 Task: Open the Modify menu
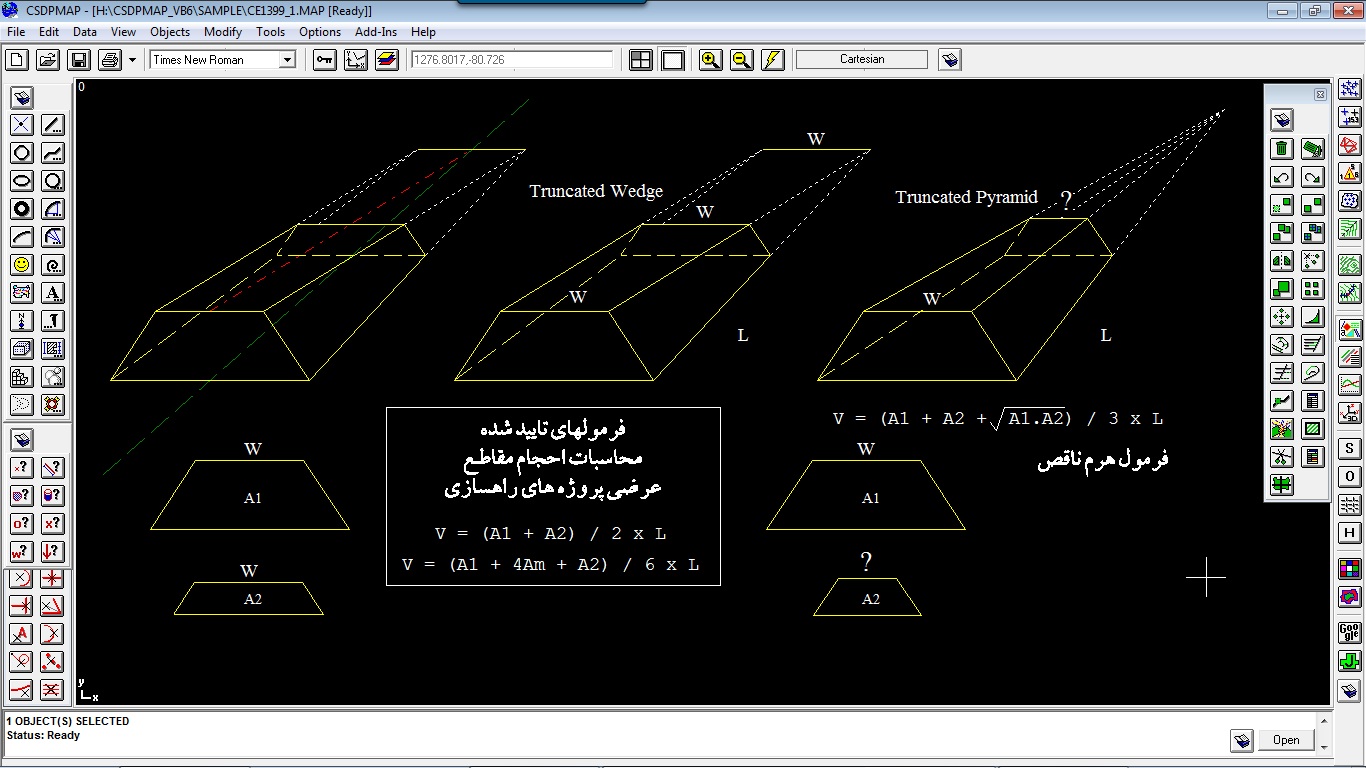(x=223, y=32)
